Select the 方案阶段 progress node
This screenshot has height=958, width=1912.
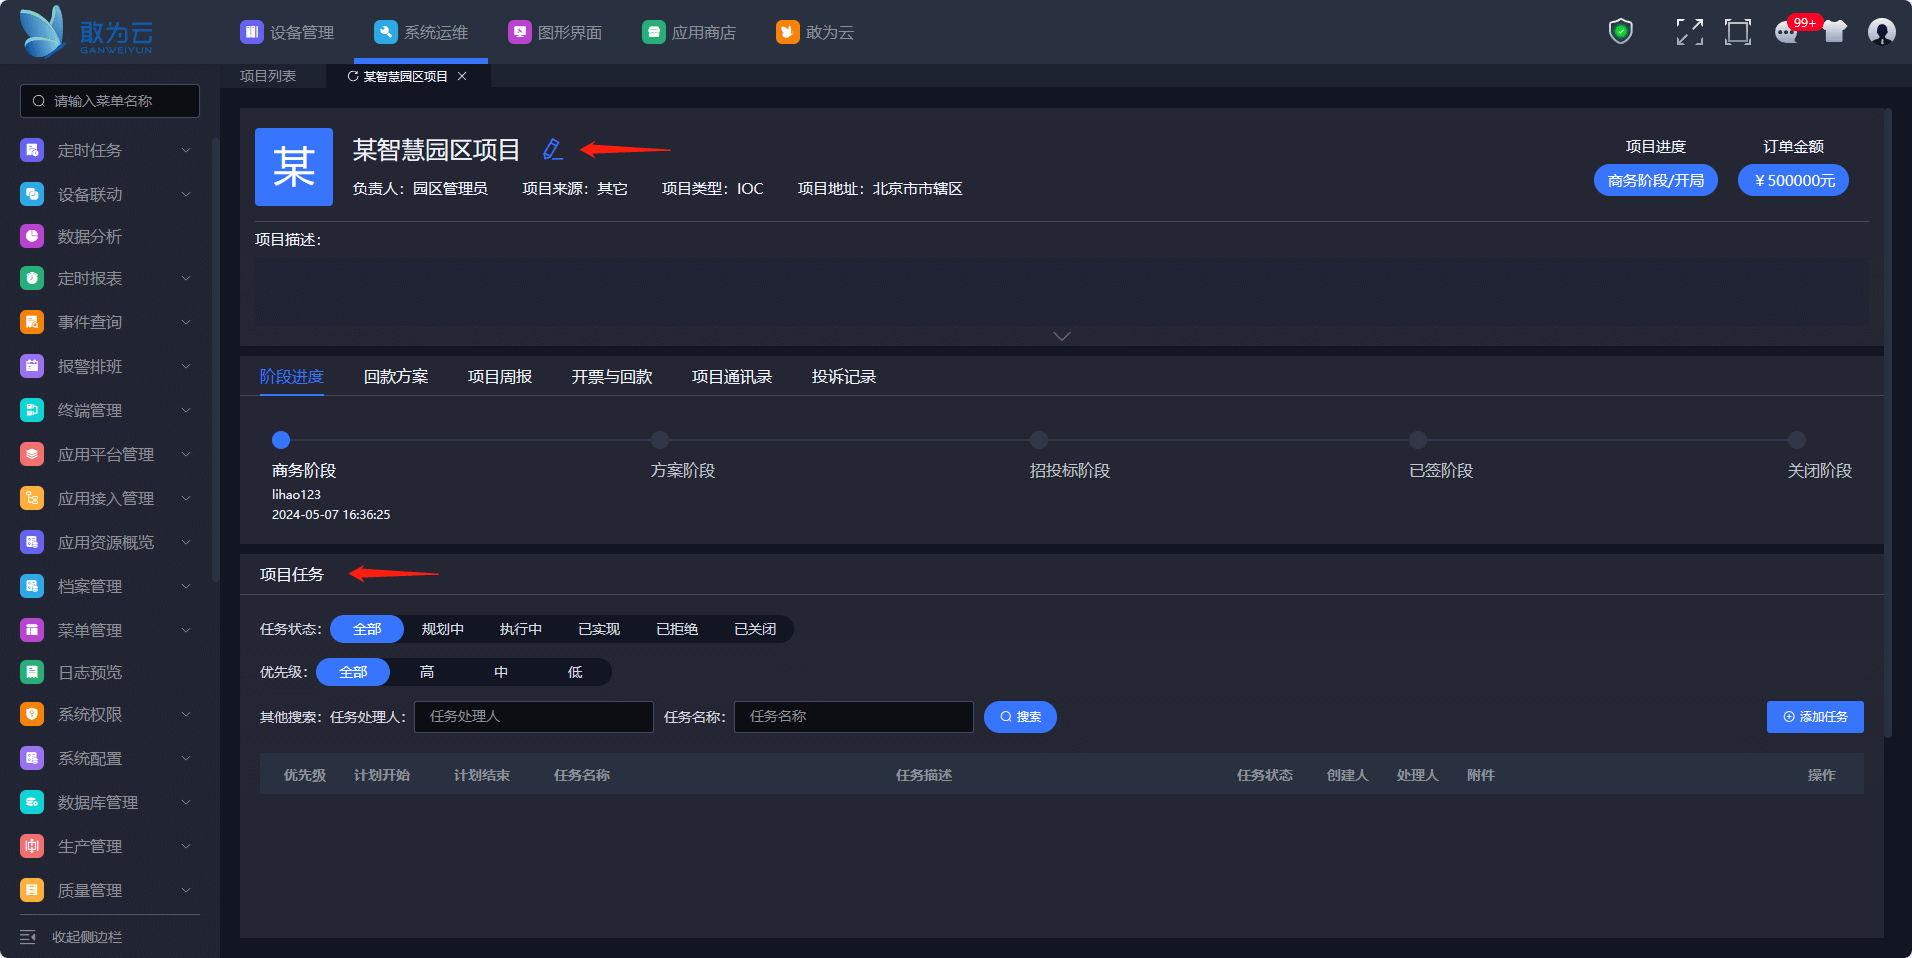pos(660,440)
